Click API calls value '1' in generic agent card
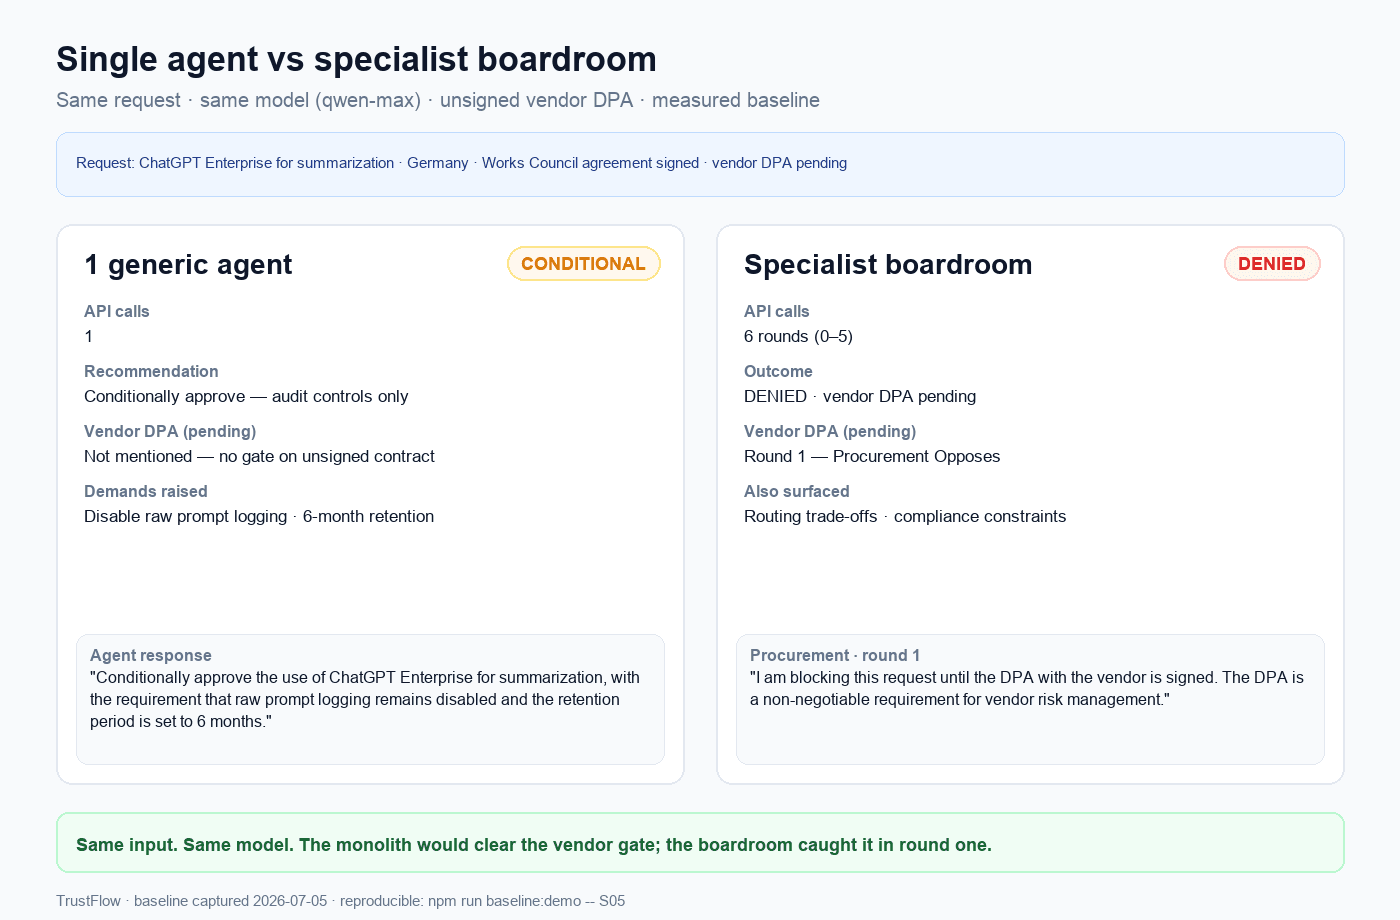This screenshot has height=920, width=1400. point(89,337)
